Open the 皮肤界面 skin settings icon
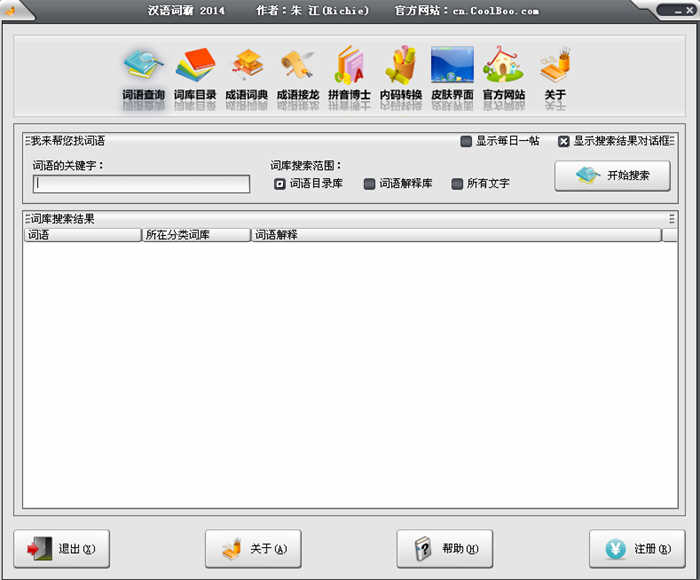 click(x=452, y=75)
